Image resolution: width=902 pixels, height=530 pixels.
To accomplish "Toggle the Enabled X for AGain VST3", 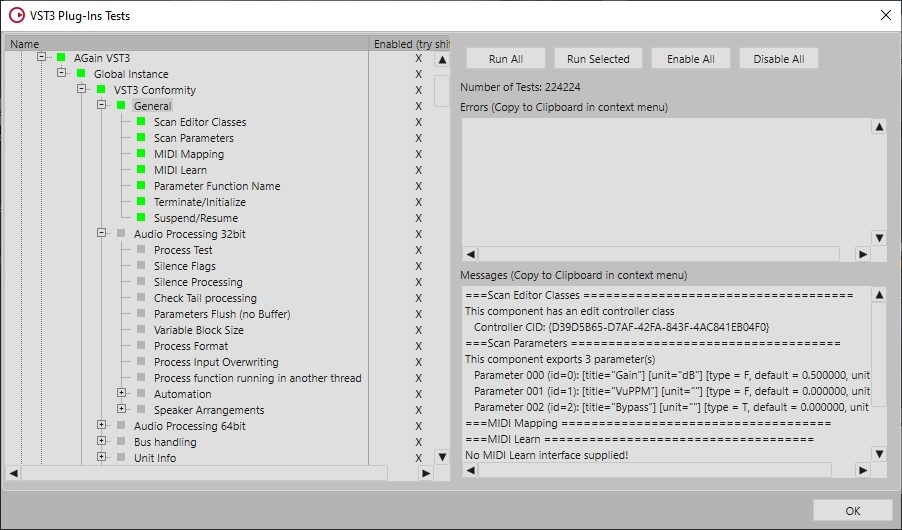I will click(418, 58).
